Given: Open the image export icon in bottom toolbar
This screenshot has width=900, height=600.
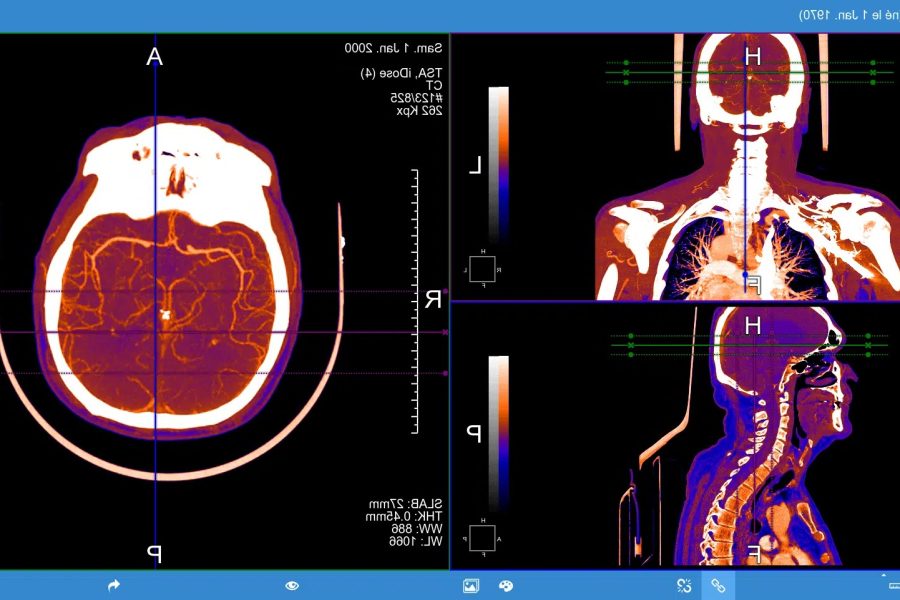Looking at the screenshot, I should [x=471, y=585].
